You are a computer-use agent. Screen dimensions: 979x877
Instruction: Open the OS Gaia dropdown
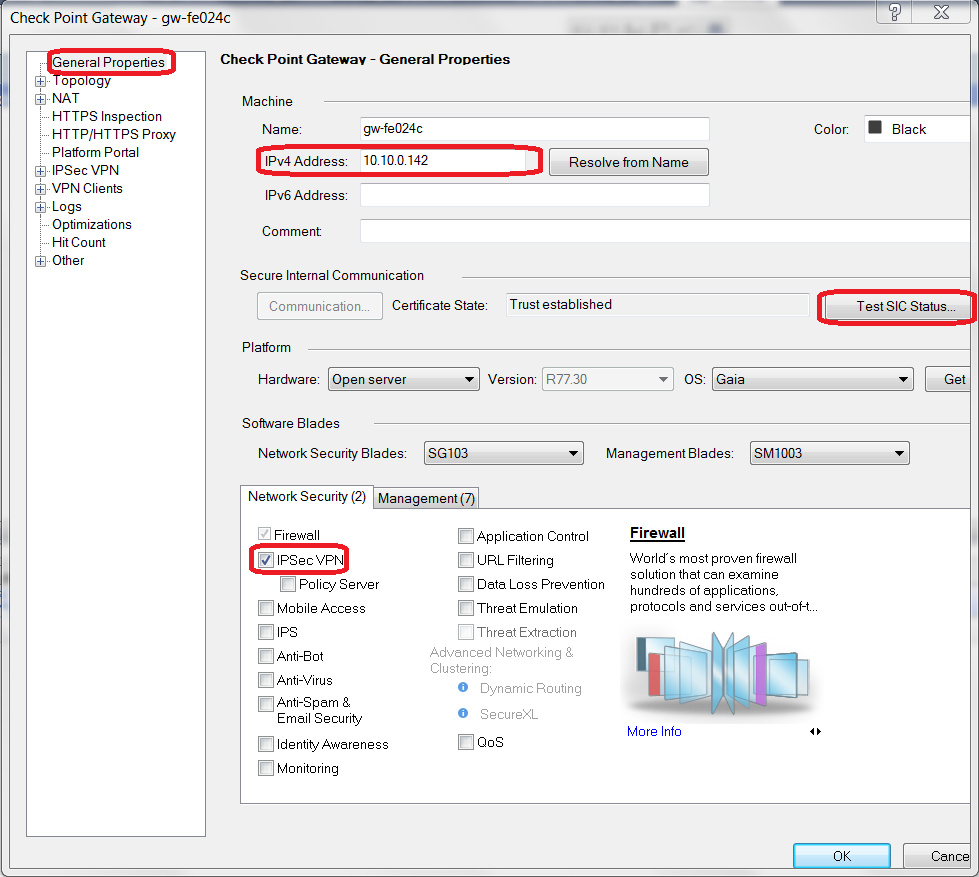pyautogui.click(x=812, y=380)
